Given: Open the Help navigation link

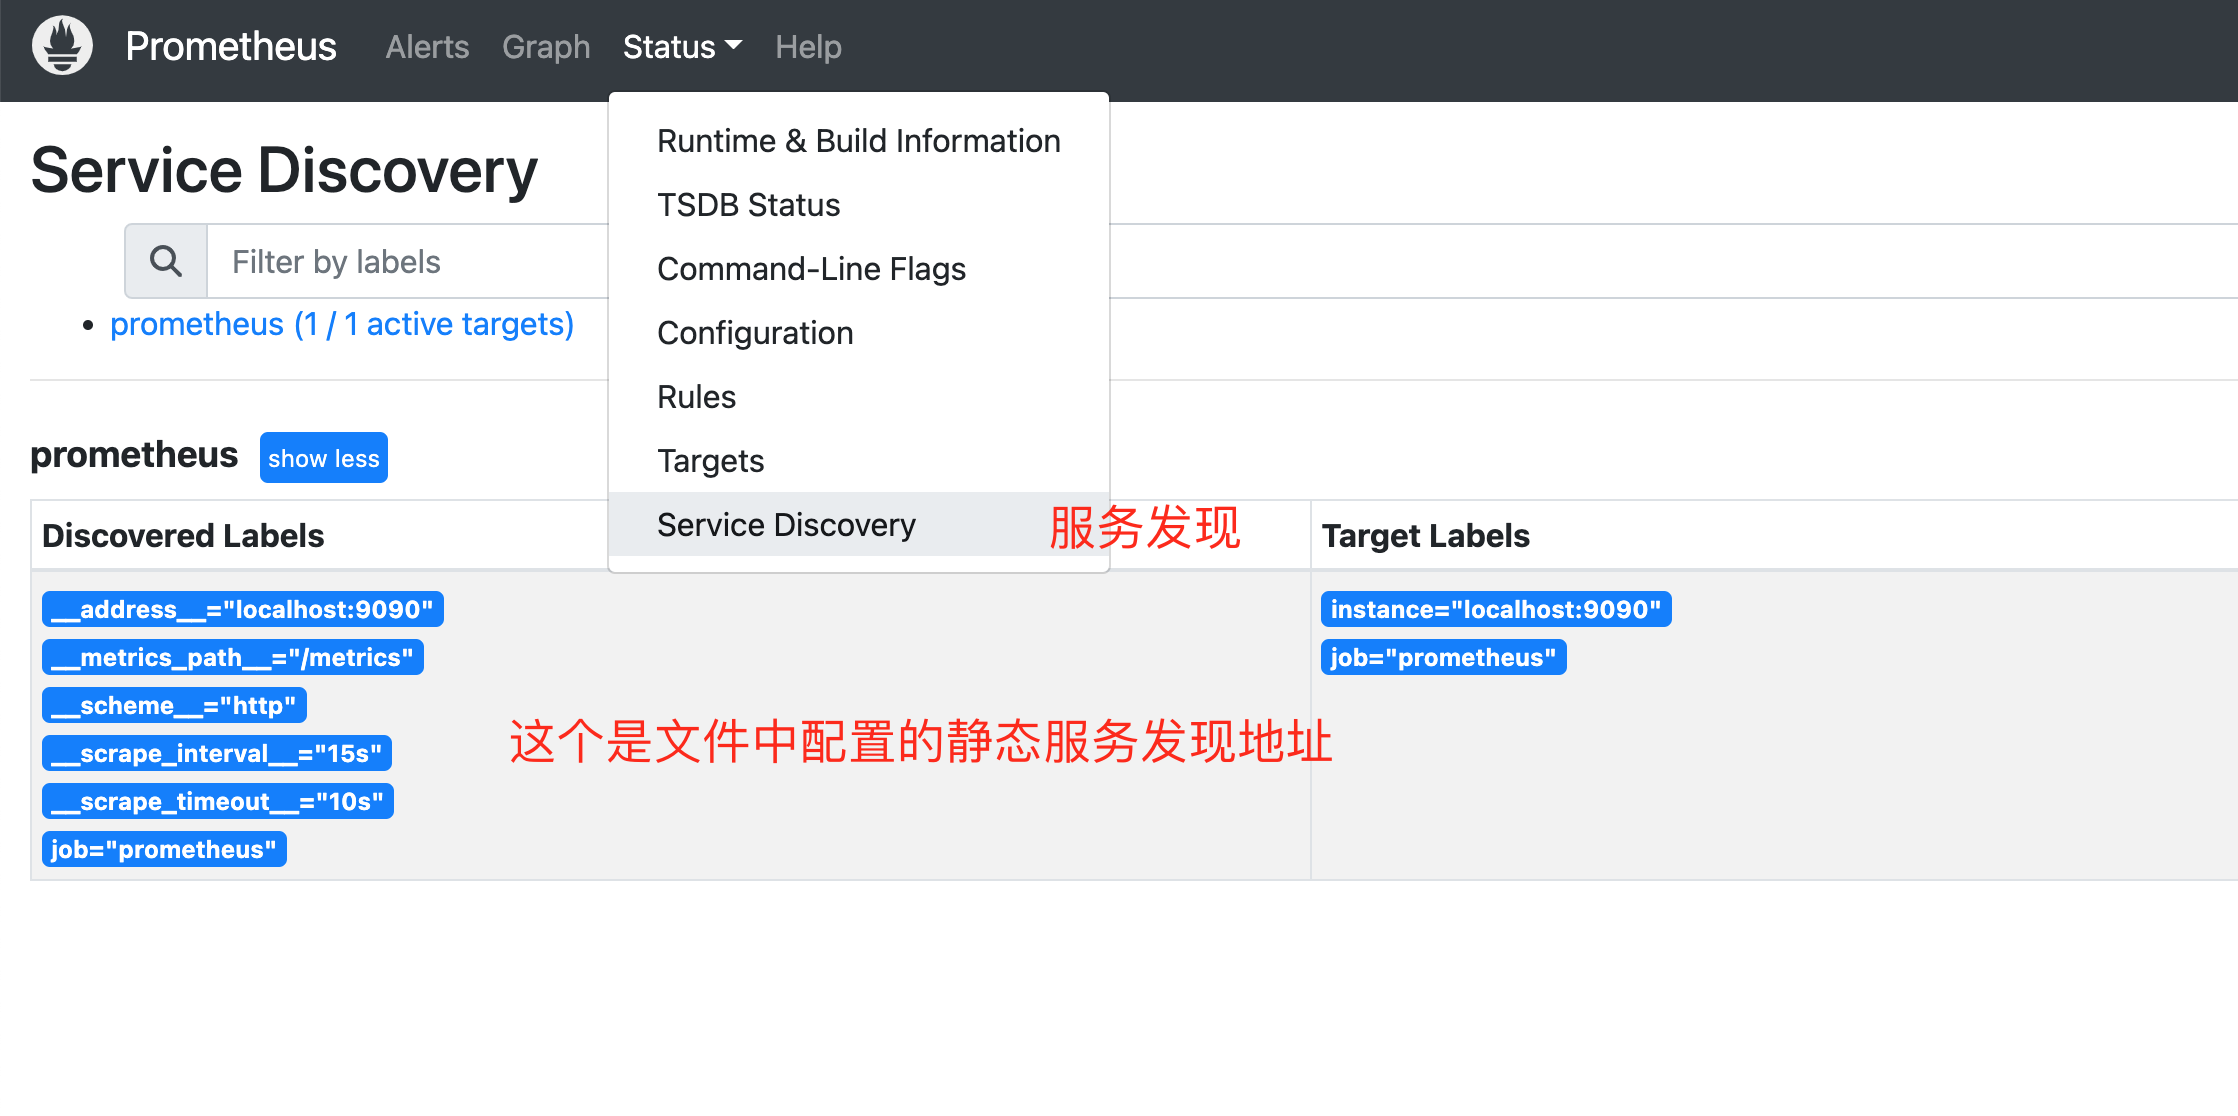Looking at the screenshot, I should (808, 47).
